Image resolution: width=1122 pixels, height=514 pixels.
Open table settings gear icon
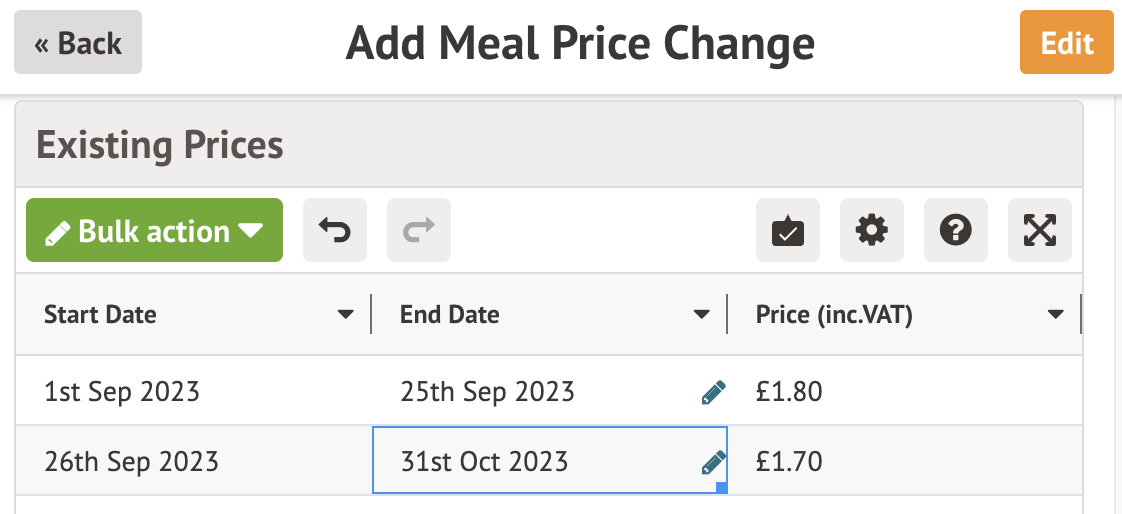click(x=872, y=231)
